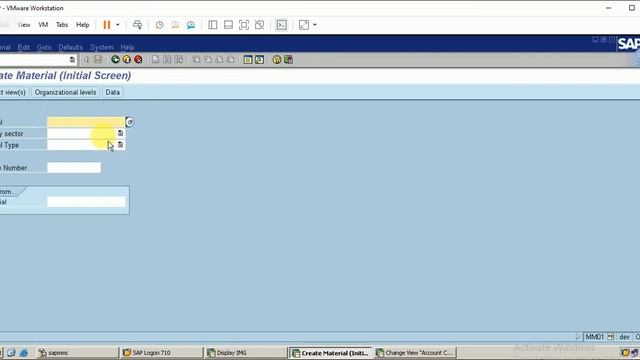Open the SAP Help menu
Viewport: 640px width, 360px height.
127,47
